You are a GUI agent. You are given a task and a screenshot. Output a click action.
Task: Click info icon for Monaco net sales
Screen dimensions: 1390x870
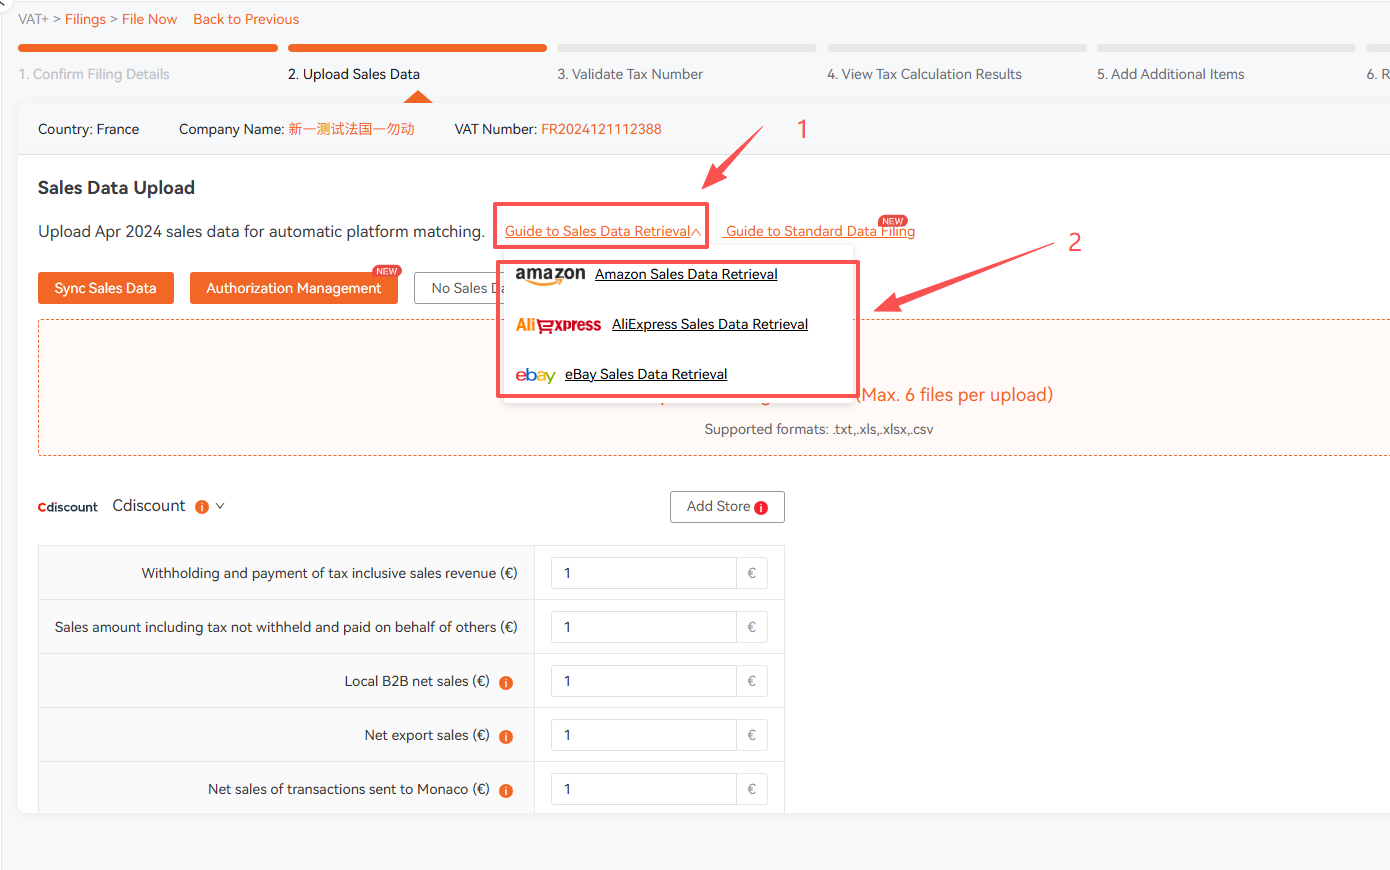(x=506, y=791)
